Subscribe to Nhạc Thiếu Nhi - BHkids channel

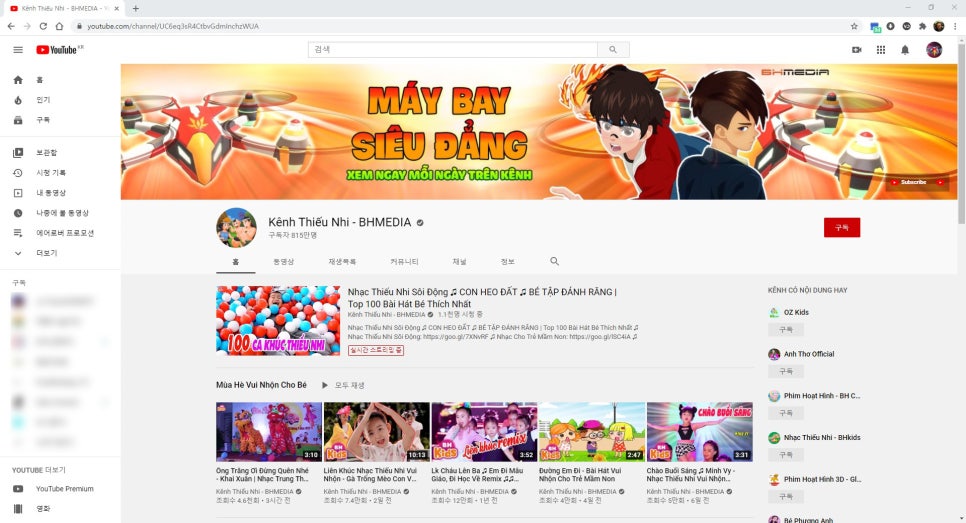click(x=785, y=455)
